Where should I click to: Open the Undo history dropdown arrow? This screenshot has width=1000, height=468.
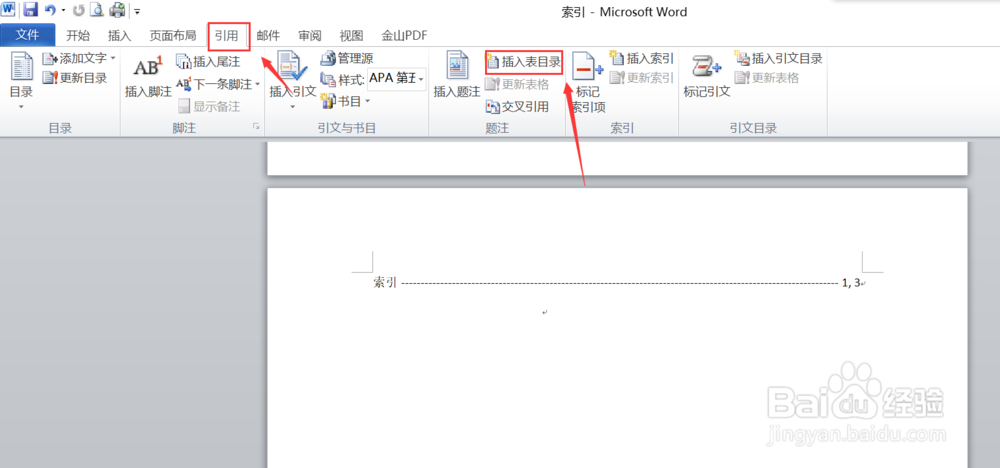point(63,10)
